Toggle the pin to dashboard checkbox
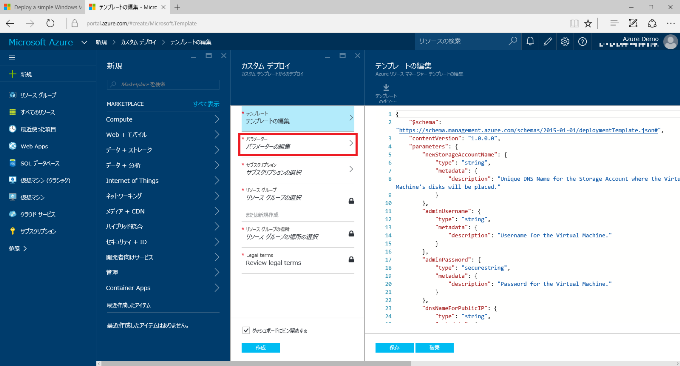Viewport: 680px width, 366px height. click(246, 330)
